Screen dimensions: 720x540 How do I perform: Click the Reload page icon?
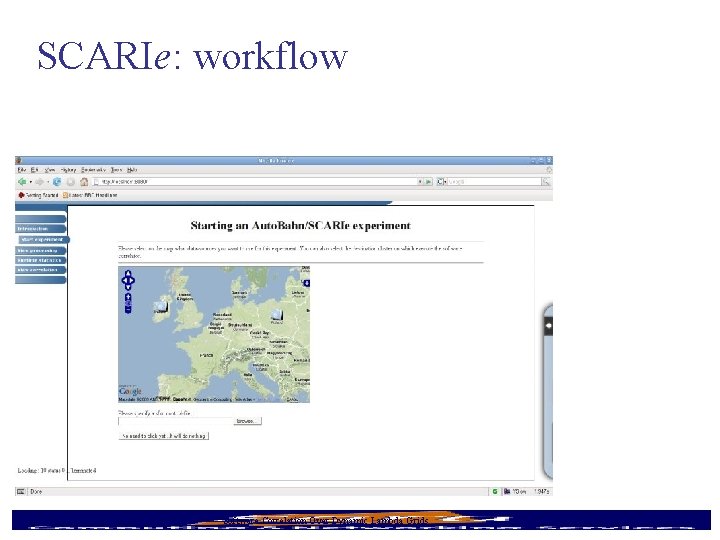point(57,182)
